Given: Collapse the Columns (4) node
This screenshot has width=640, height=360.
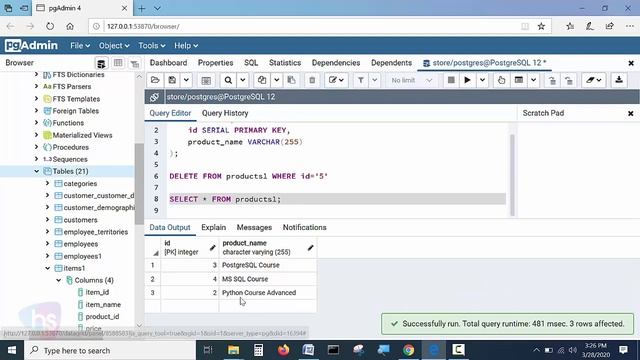Looking at the screenshot, I should [x=58, y=280].
